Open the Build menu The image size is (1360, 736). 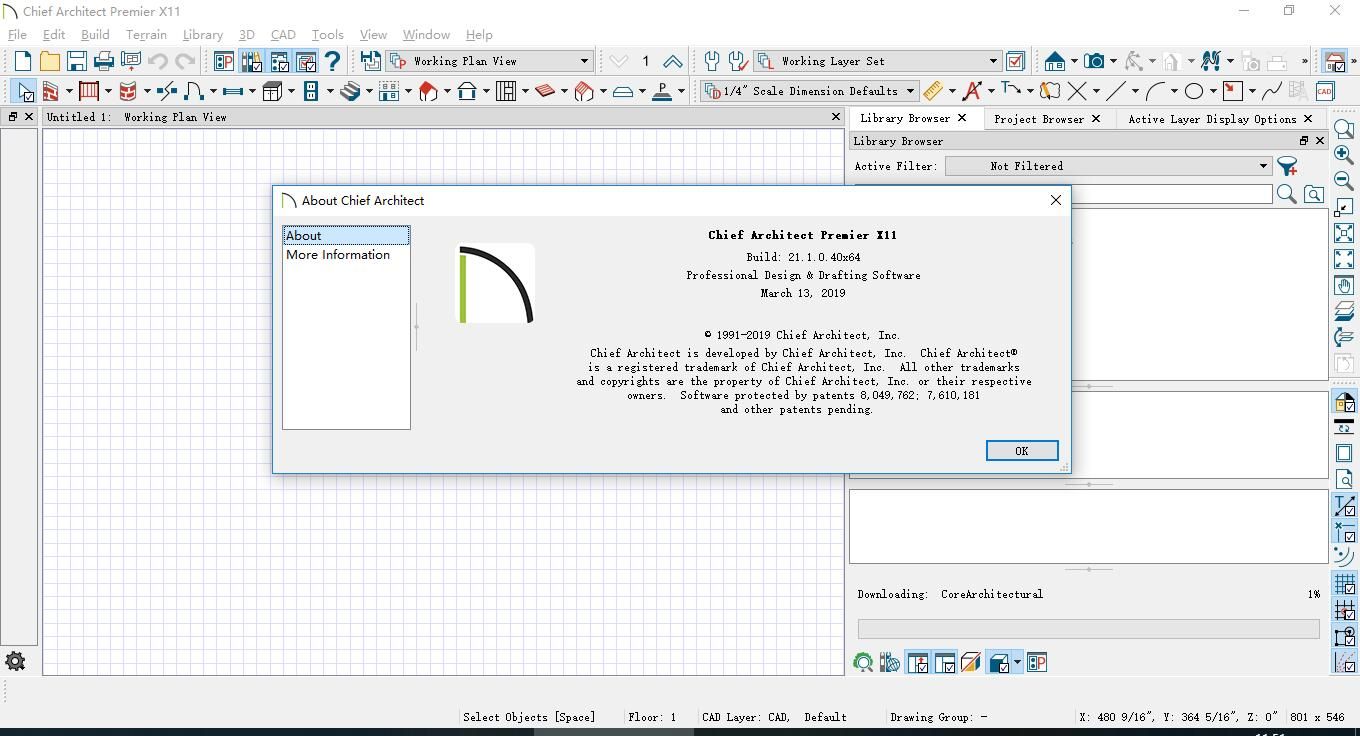[95, 34]
